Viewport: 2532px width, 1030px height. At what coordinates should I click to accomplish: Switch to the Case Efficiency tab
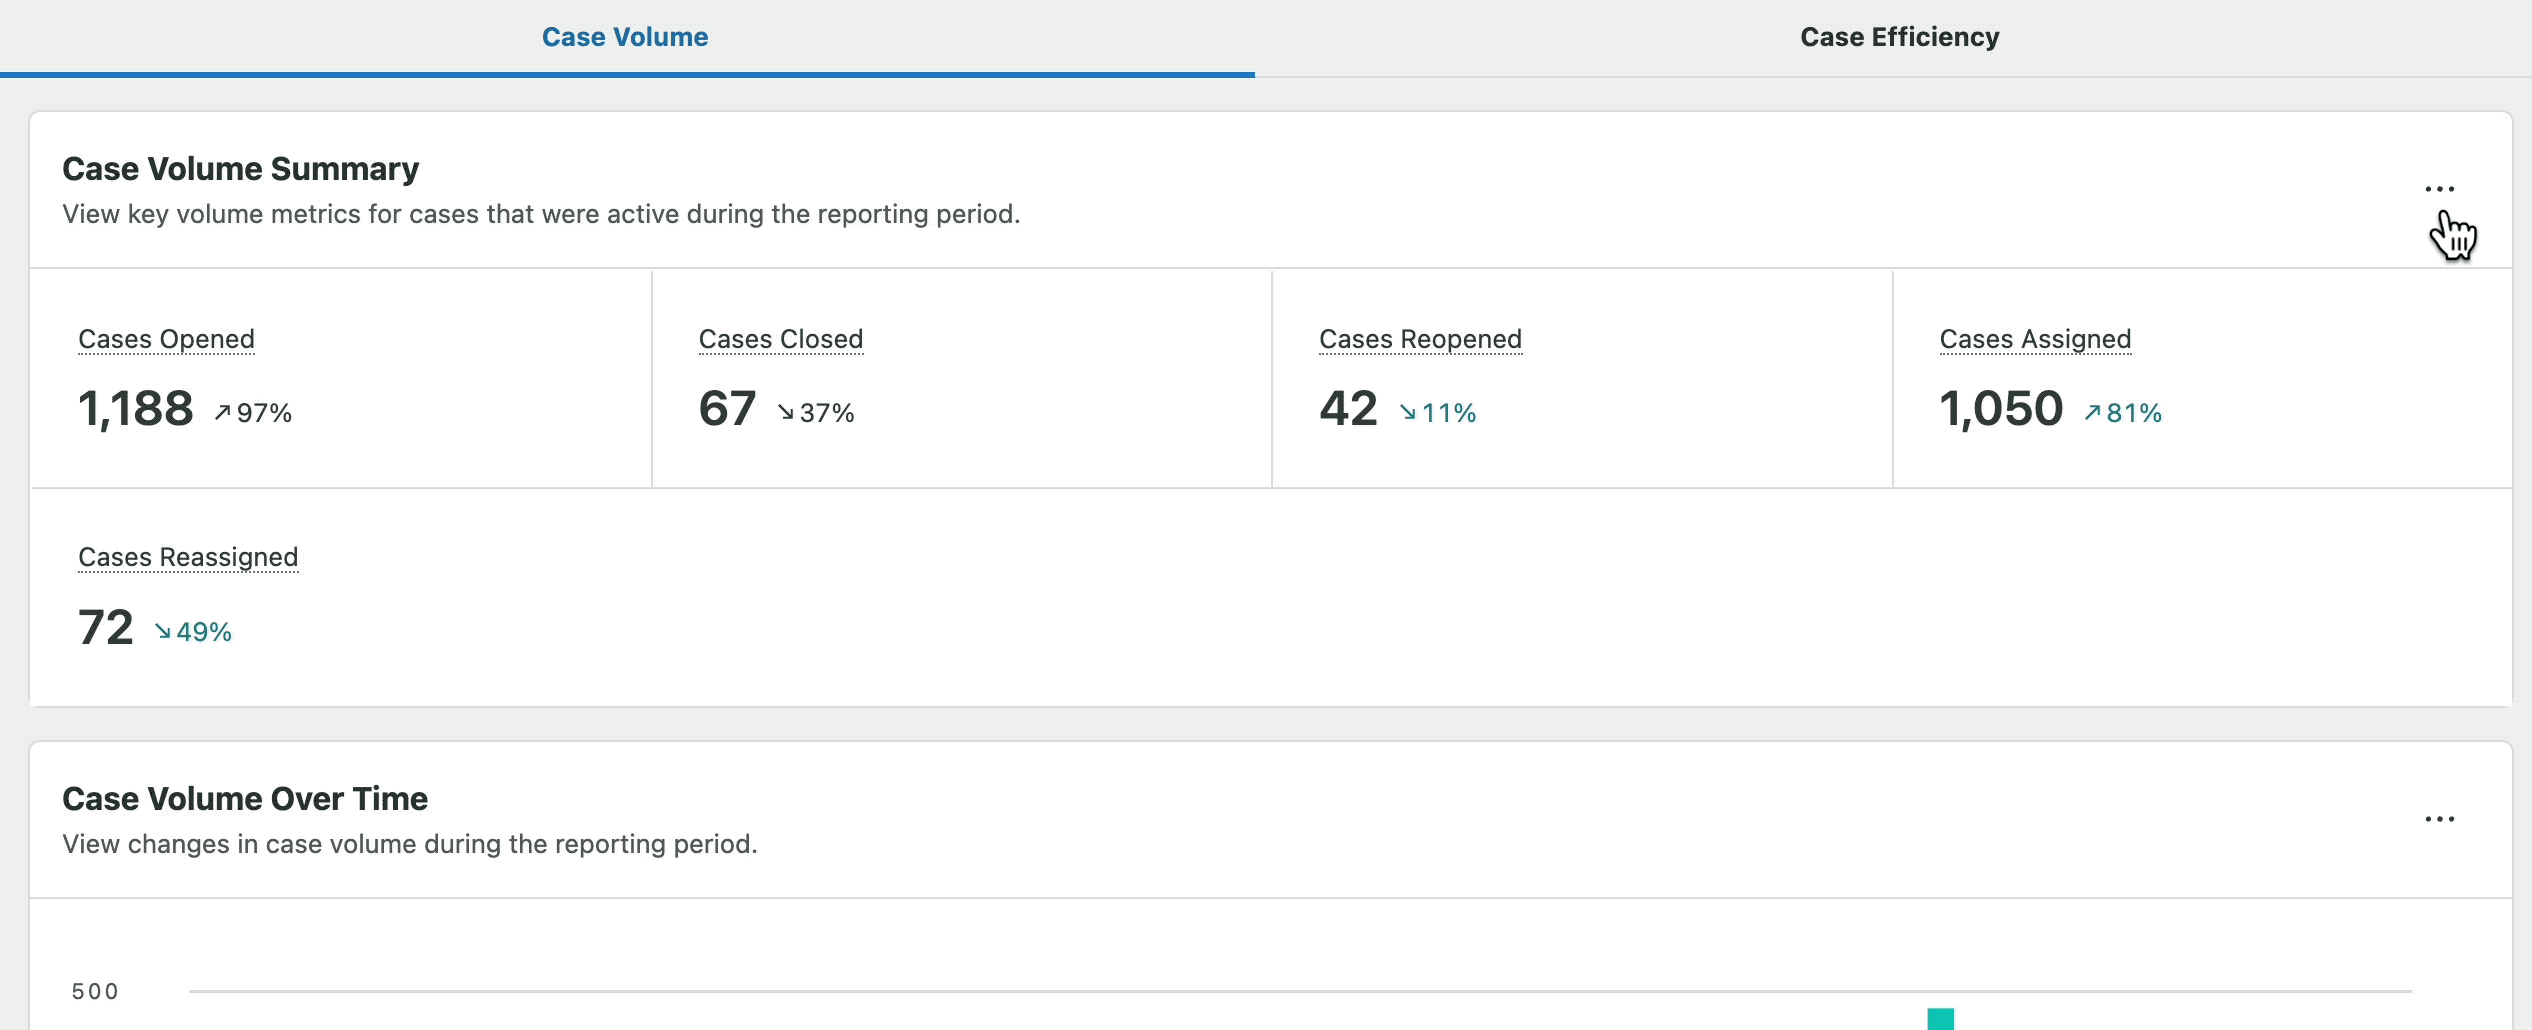click(x=1898, y=36)
